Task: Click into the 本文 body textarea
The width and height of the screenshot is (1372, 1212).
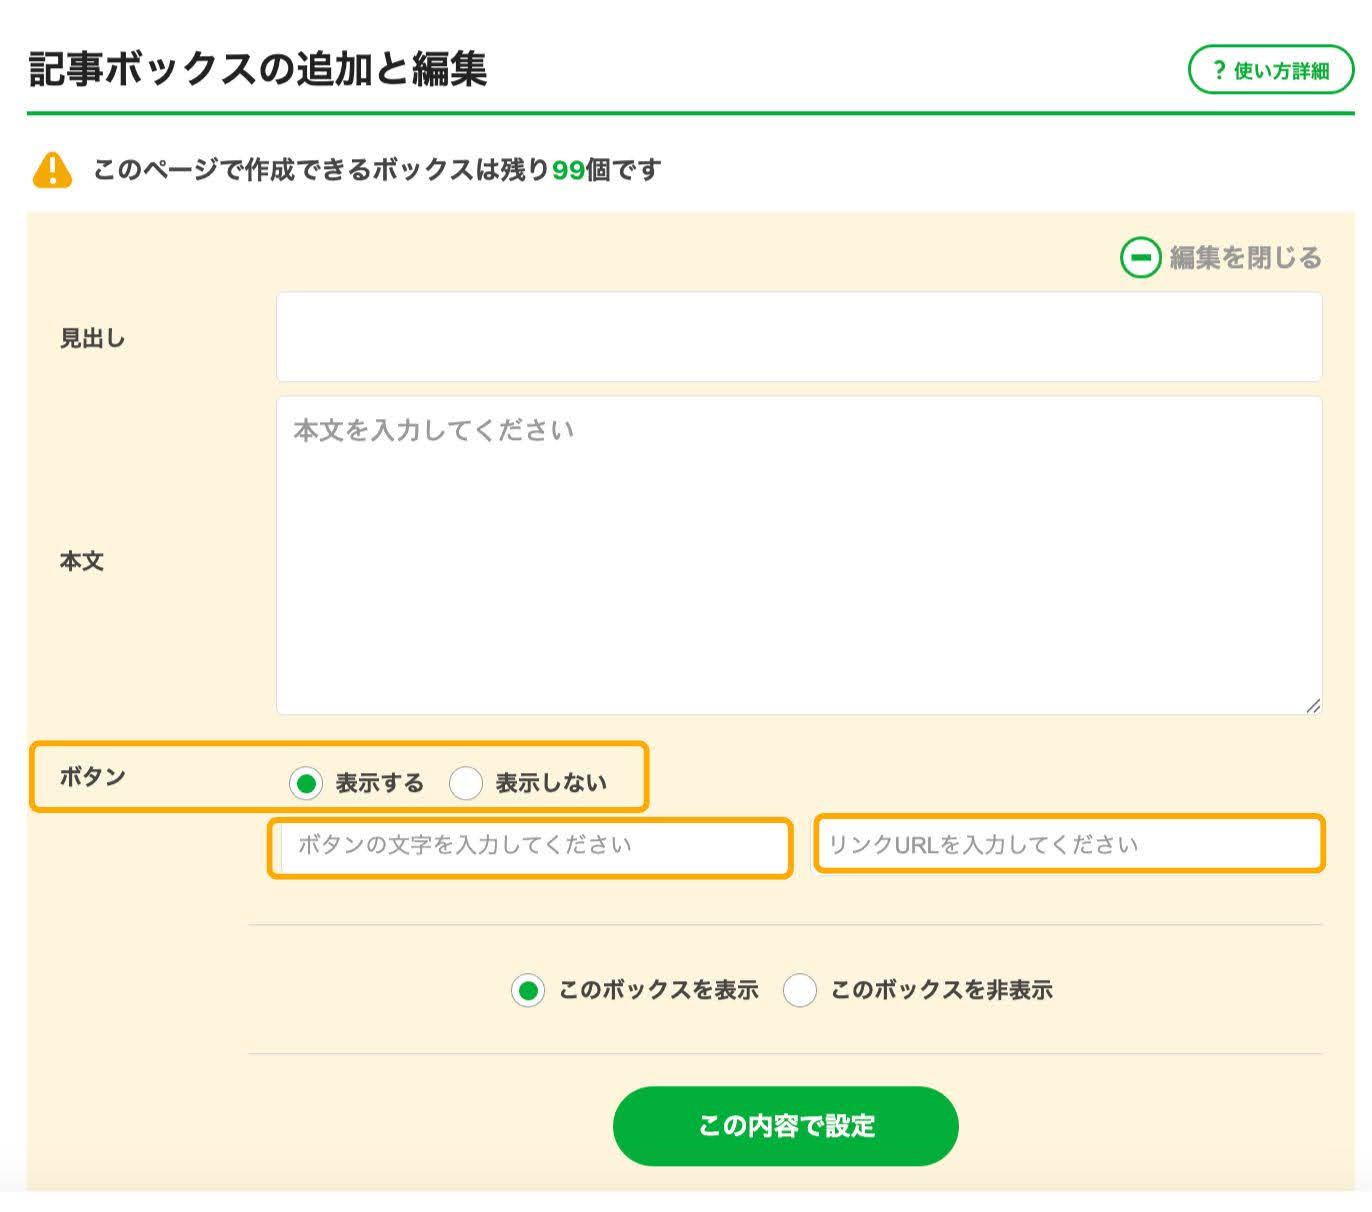Action: coord(799,555)
